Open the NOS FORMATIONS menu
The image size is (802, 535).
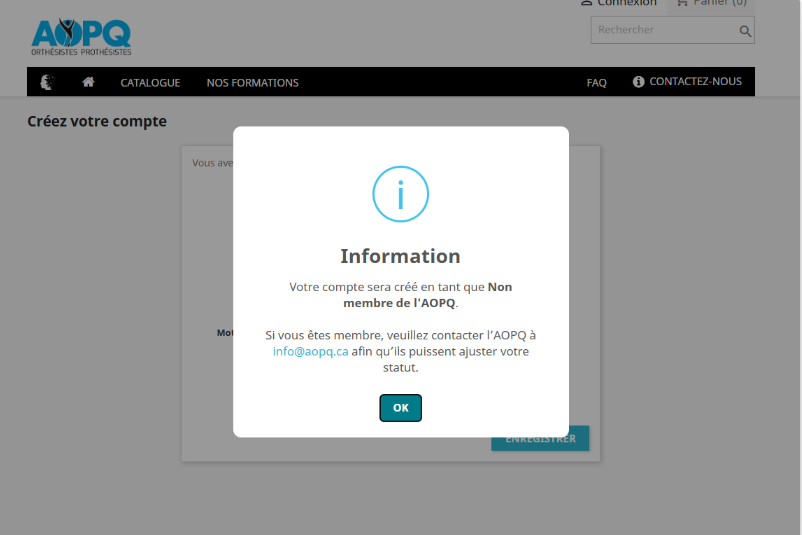[x=253, y=83]
